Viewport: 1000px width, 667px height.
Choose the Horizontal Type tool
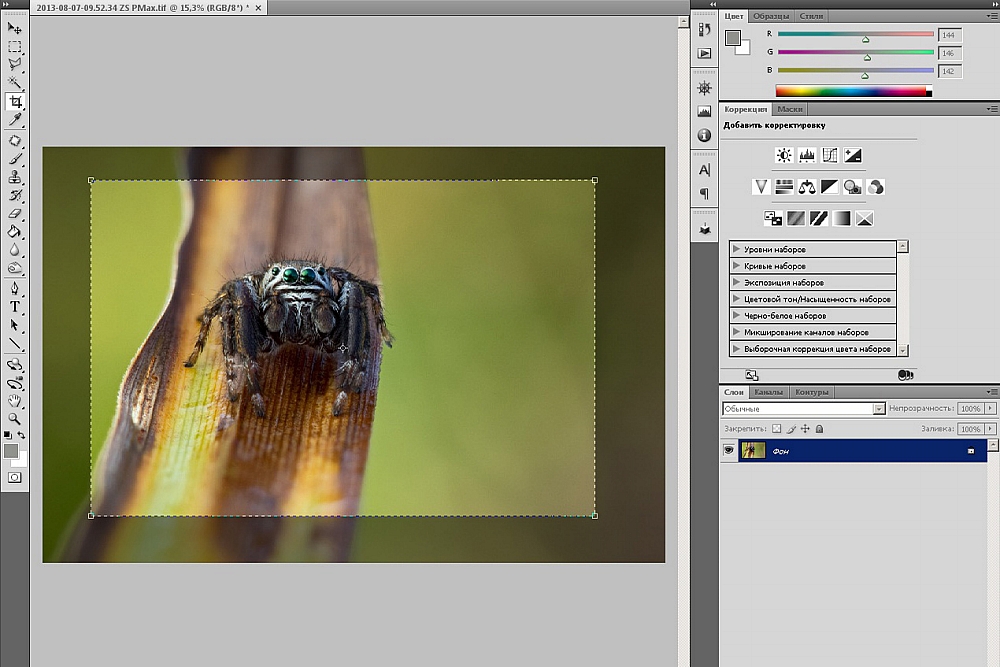point(15,307)
